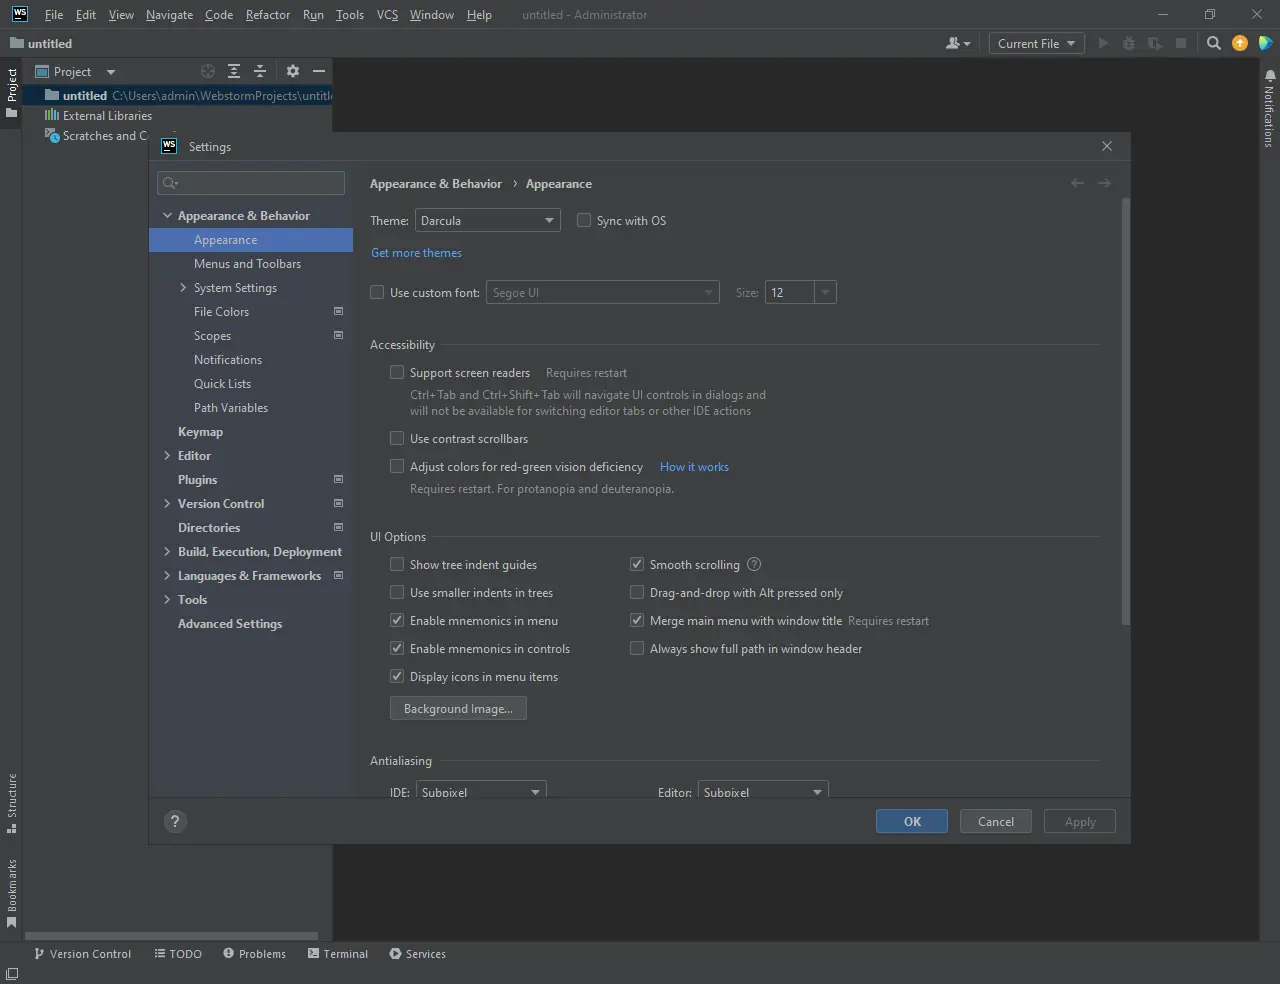Image resolution: width=1280 pixels, height=984 pixels.
Task: Click the Select Opened File locate icon
Action: click(208, 71)
